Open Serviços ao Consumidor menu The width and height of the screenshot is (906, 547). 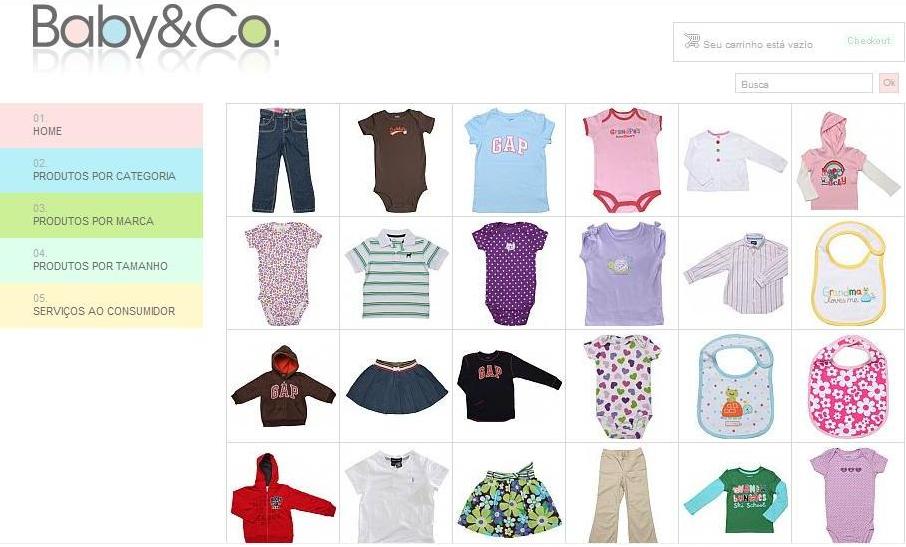click(101, 306)
